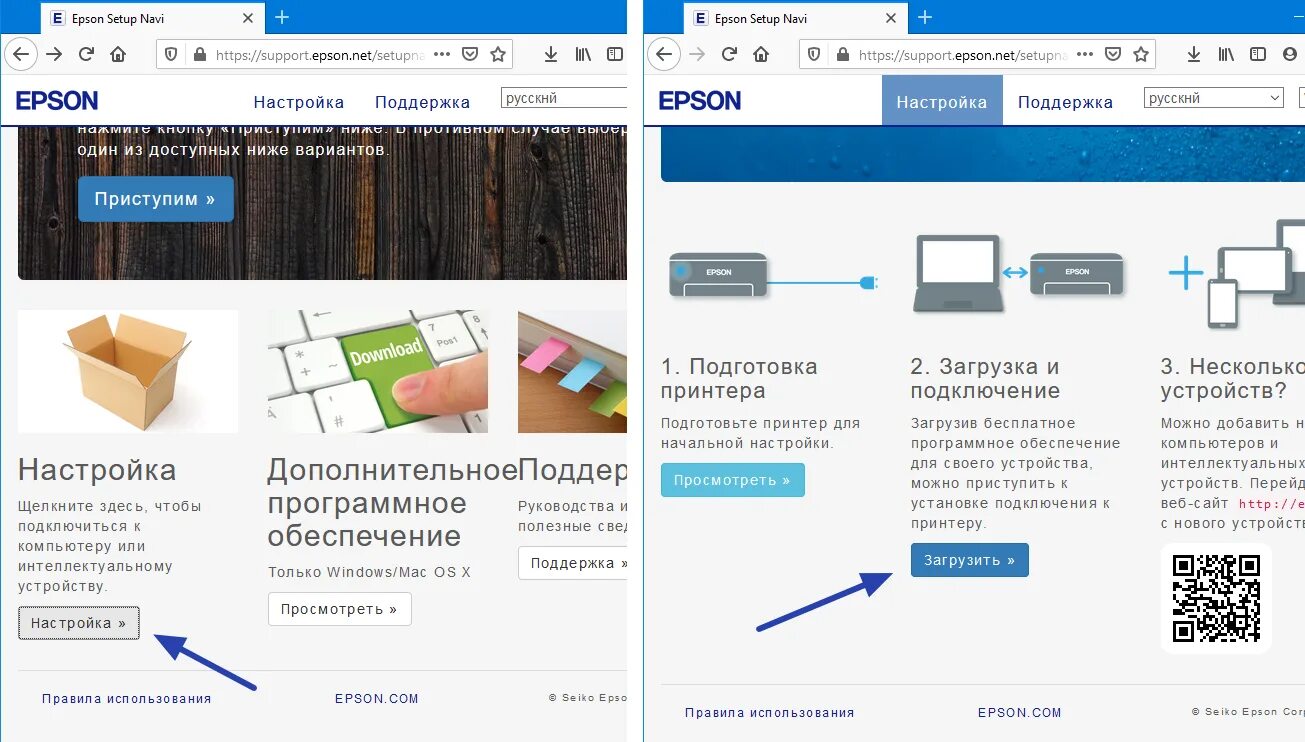Click Настройка » button under setup description
The width and height of the screenshot is (1305, 742).
(79, 623)
